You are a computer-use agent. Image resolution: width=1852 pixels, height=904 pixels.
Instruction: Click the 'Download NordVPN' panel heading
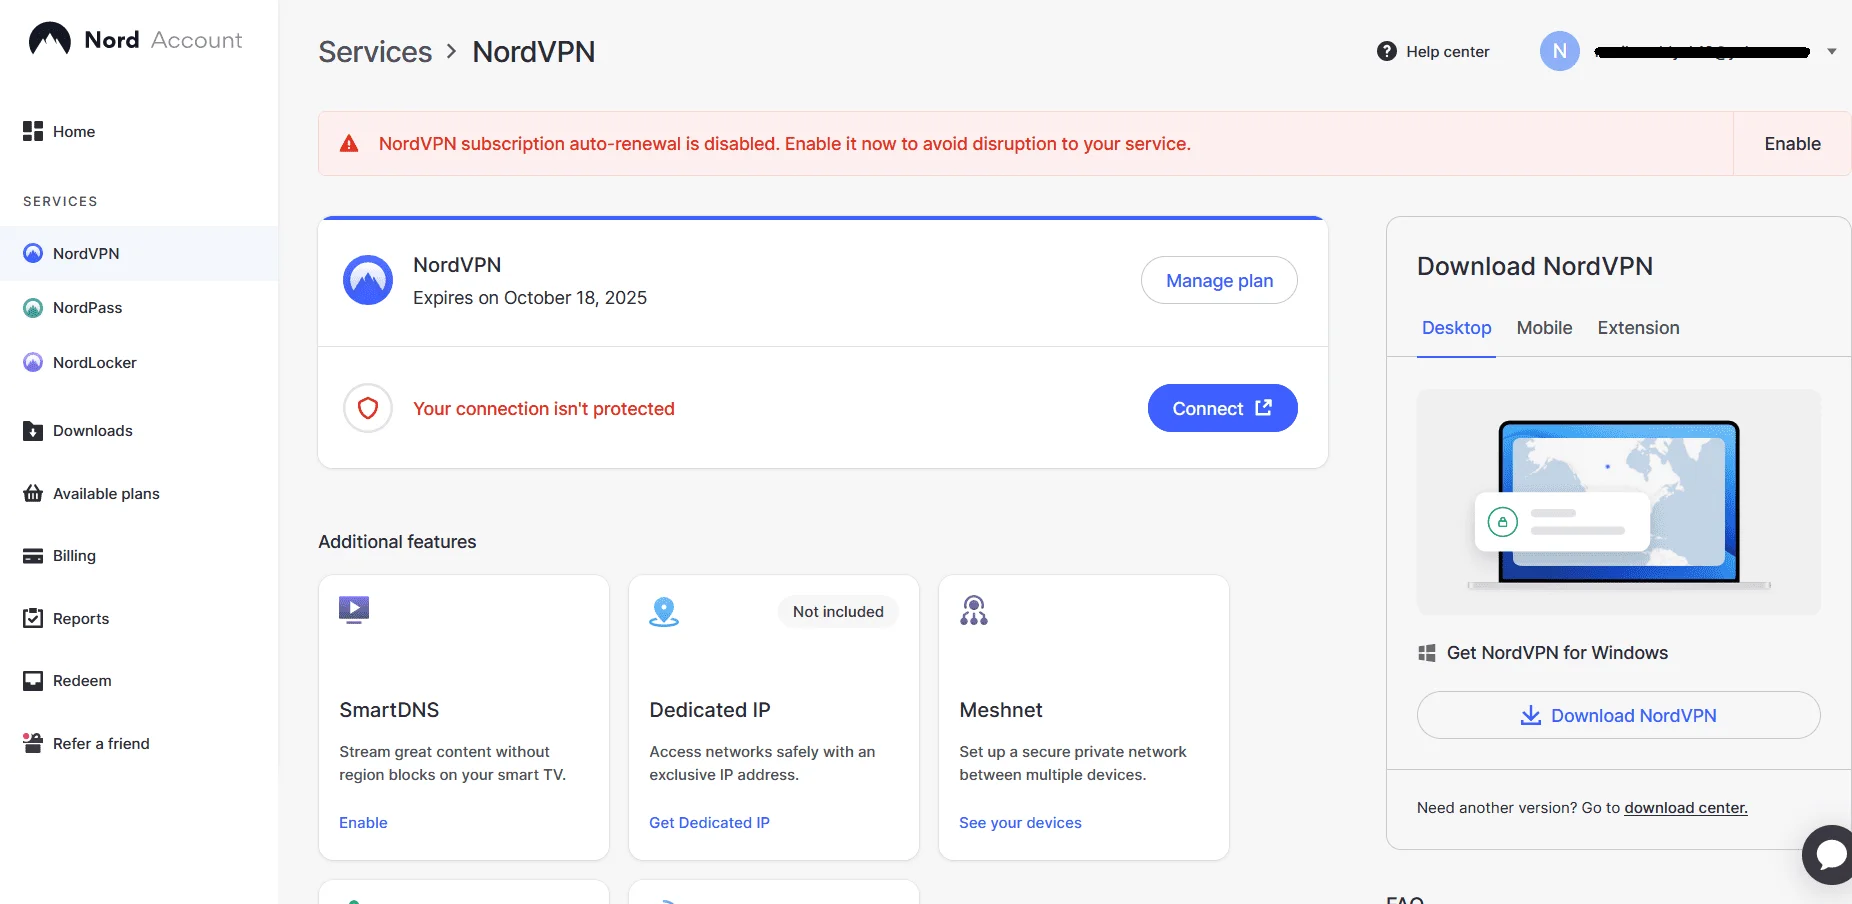click(1535, 266)
